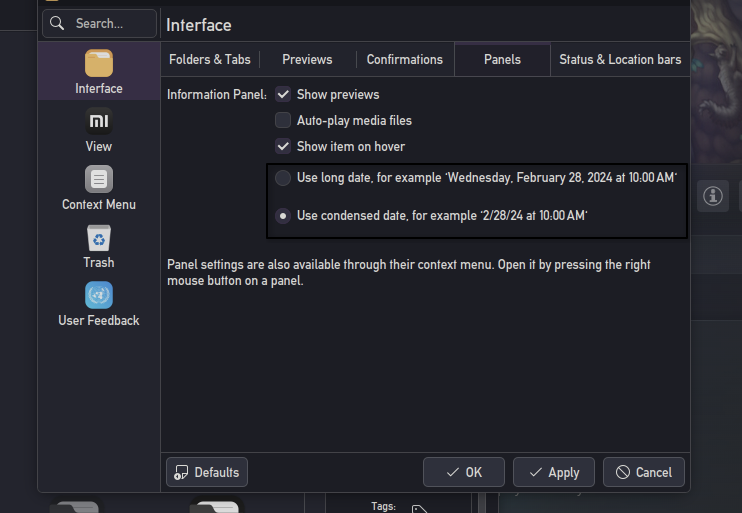The image size is (742, 513).
Task: Switch to the Folders & Tabs tab
Action: [x=210, y=60]
